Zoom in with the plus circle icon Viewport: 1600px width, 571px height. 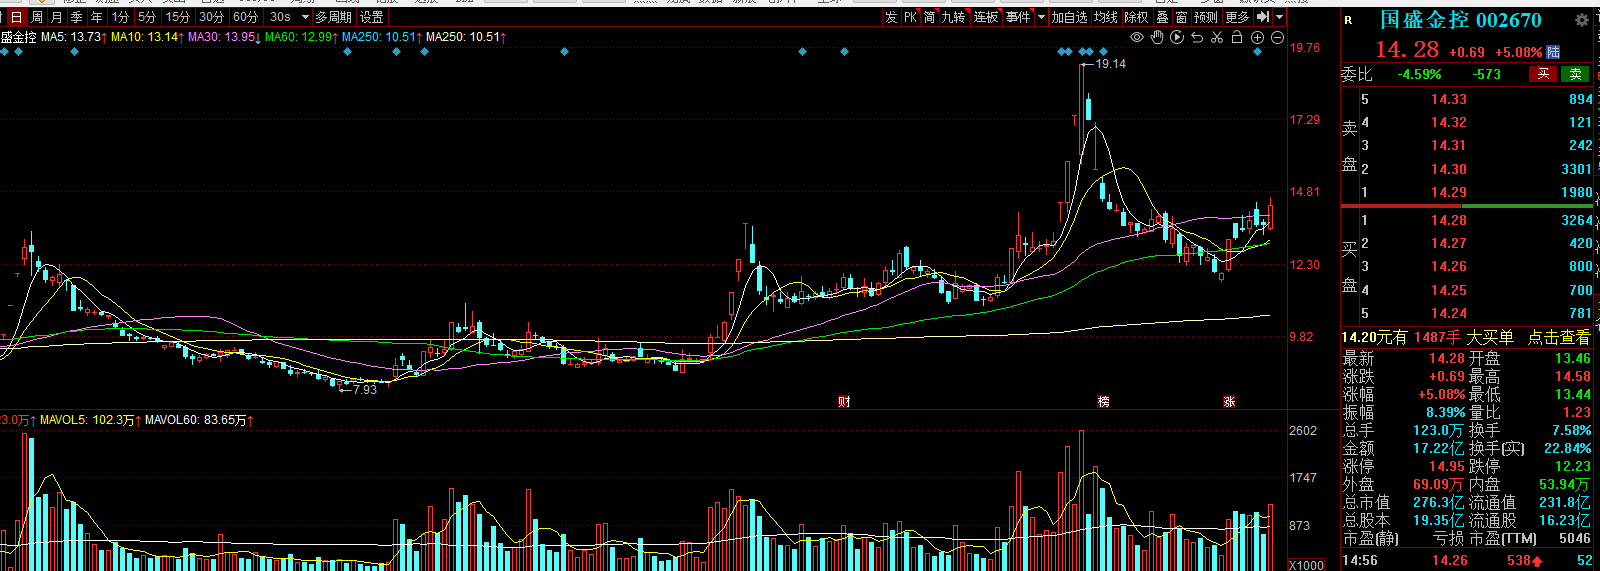click(1257, 37)
